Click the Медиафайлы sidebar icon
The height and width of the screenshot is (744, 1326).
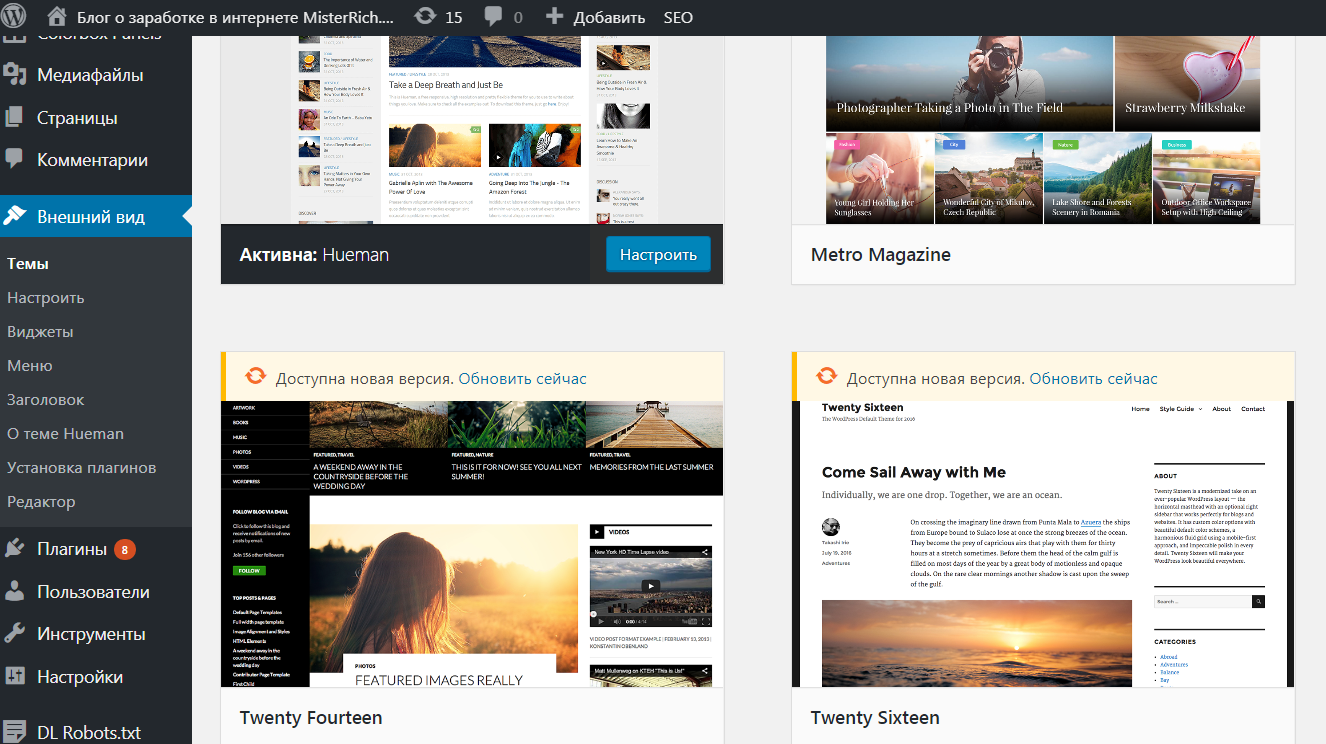14,75
